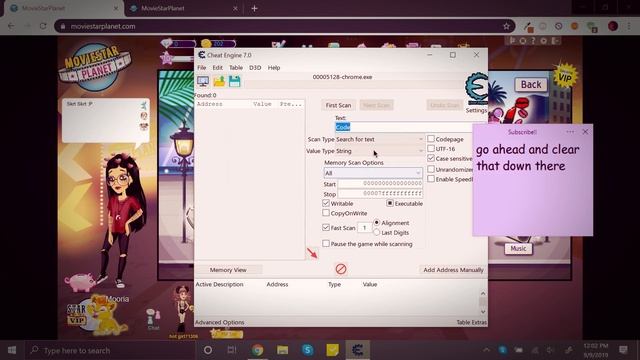
Task: Toggle the Enable Speedhack checkbox
Action: [x=431, y=179]
